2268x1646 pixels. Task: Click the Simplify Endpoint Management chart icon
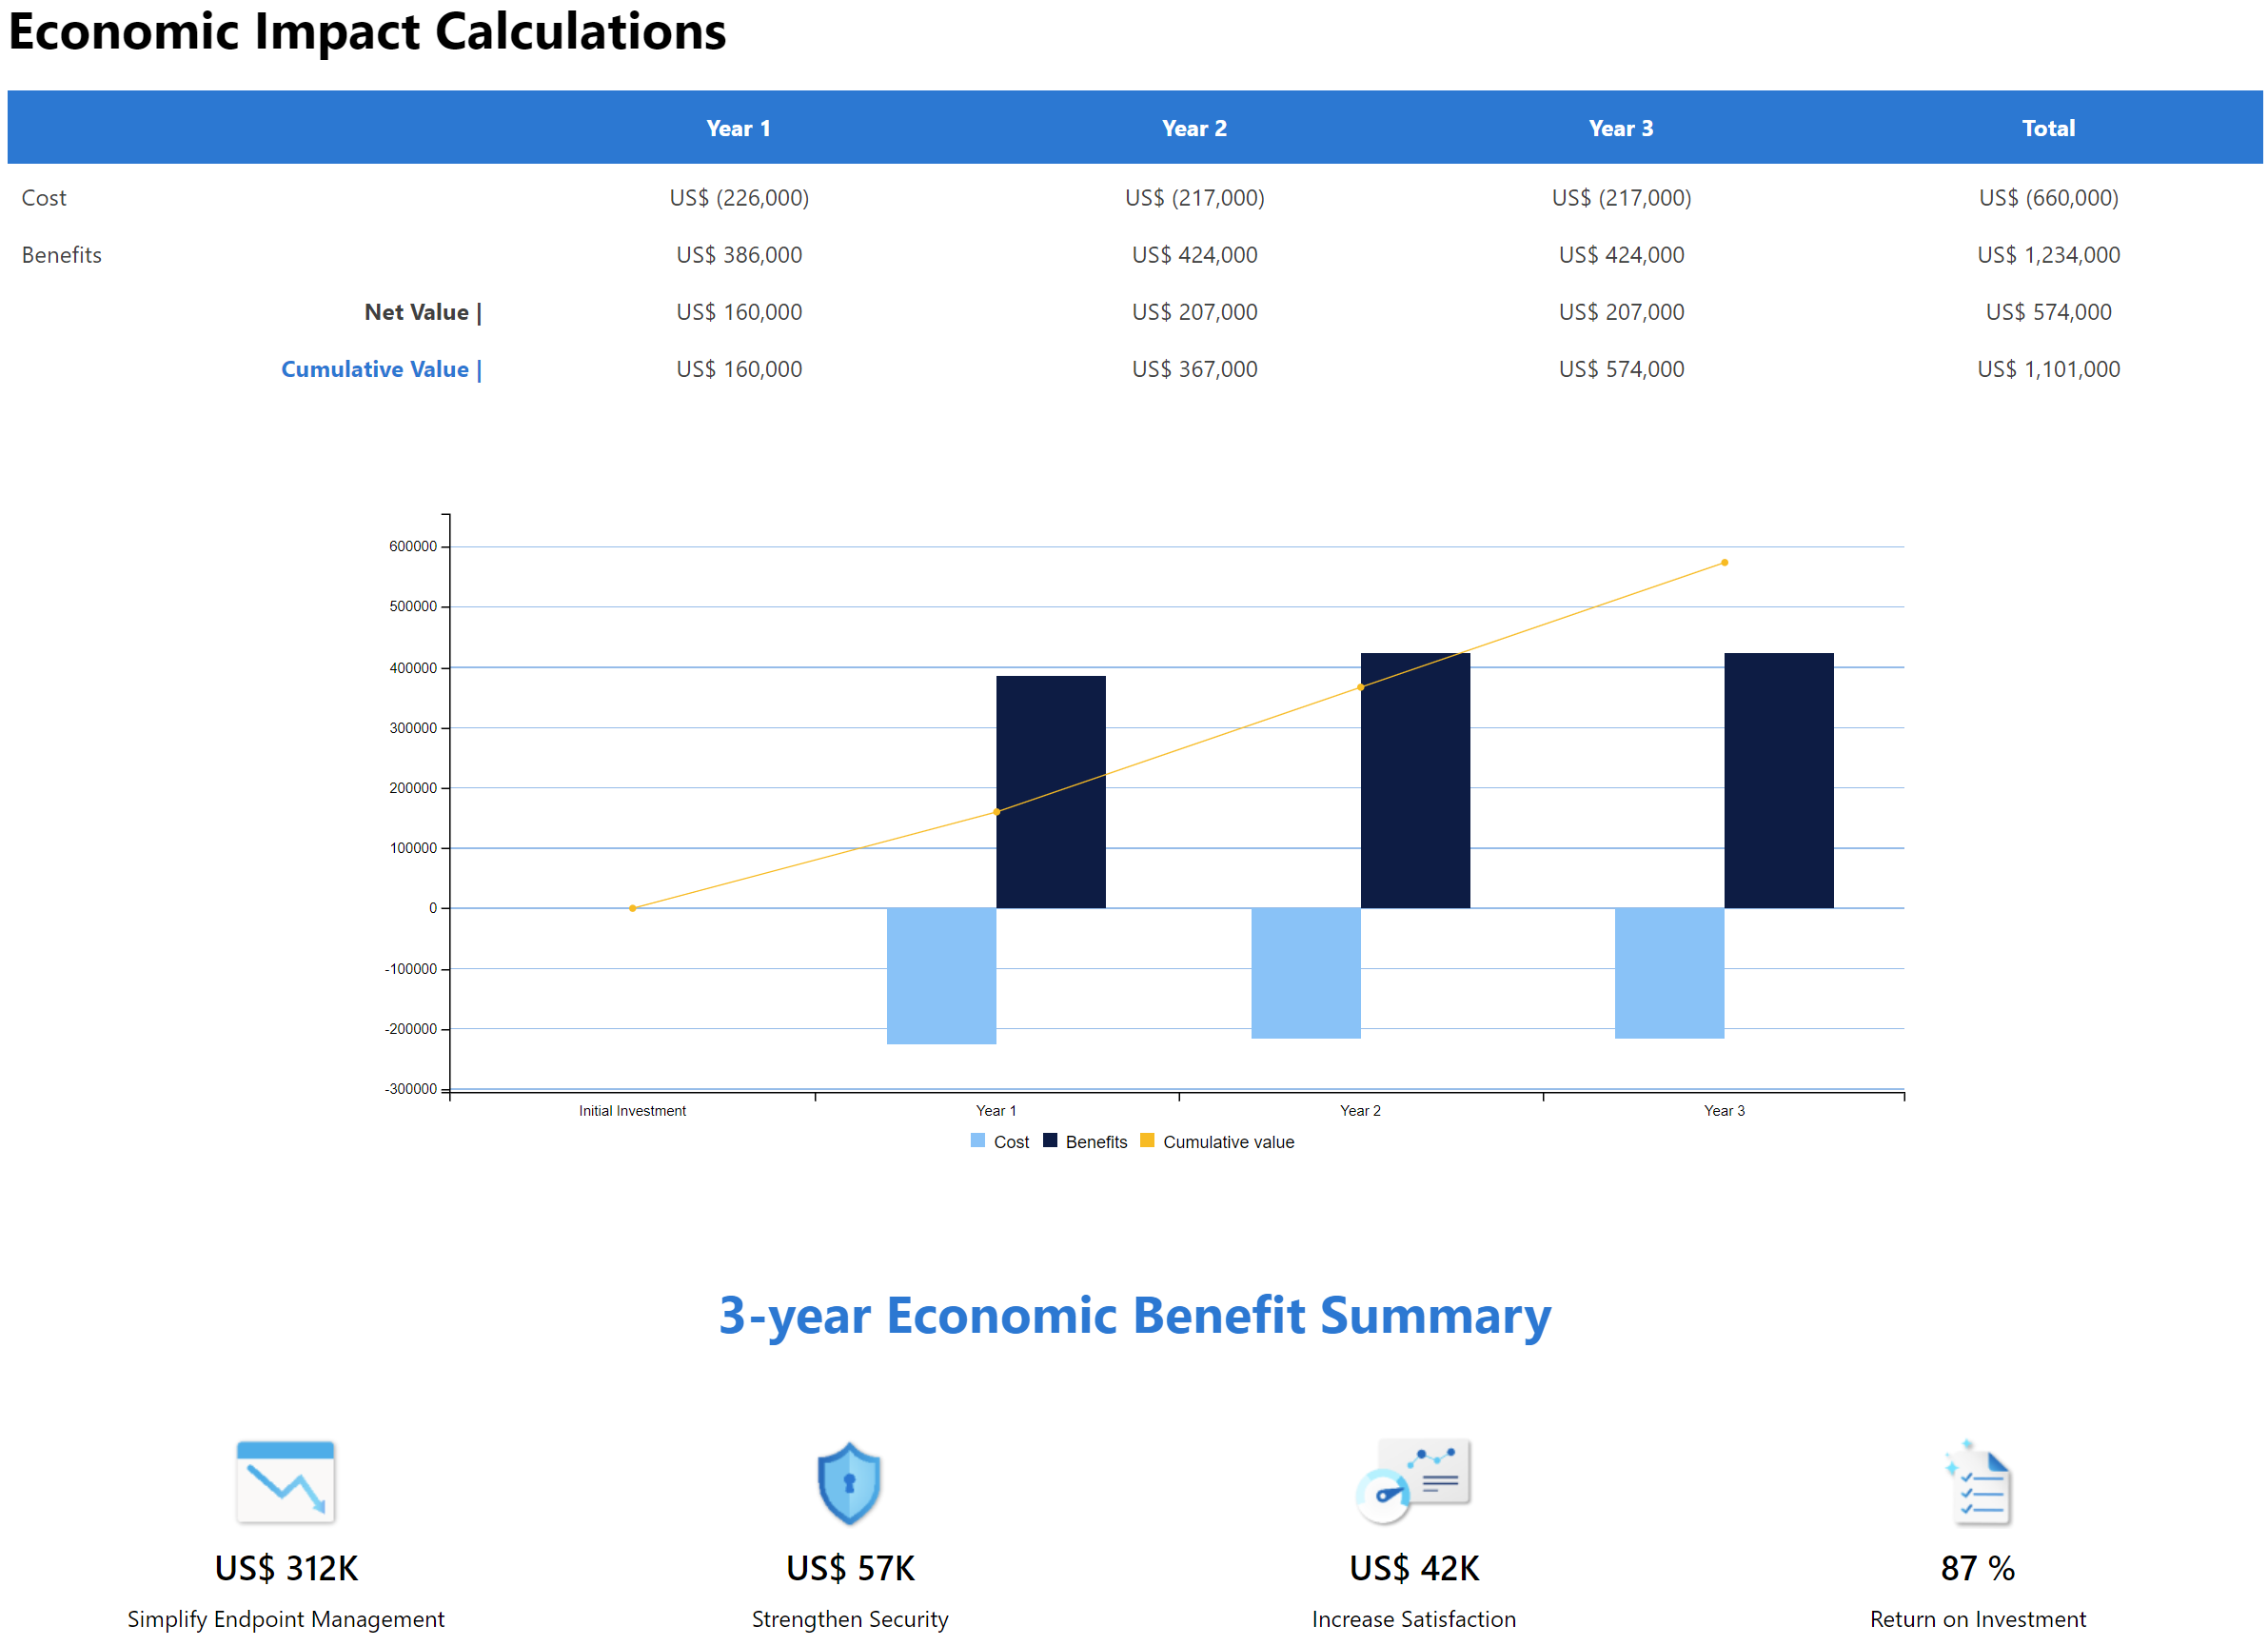pyautogui.click(x=285, y=1482)
